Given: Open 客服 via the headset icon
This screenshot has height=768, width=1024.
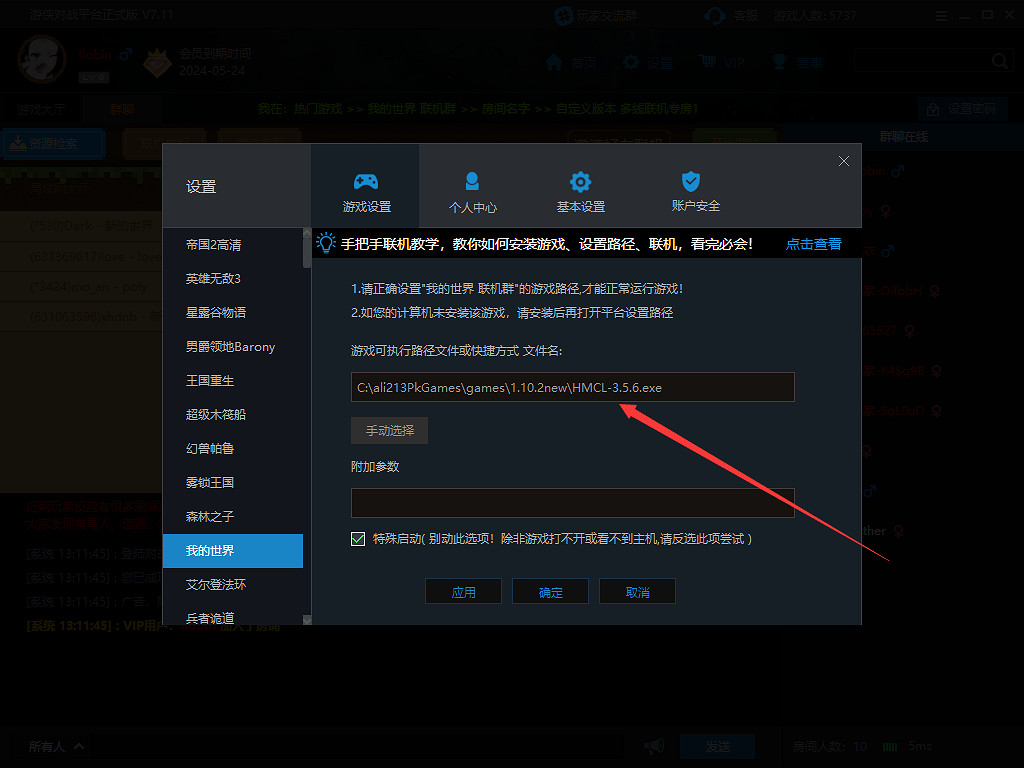Looking at the screenshot, I should click(715, 16).
